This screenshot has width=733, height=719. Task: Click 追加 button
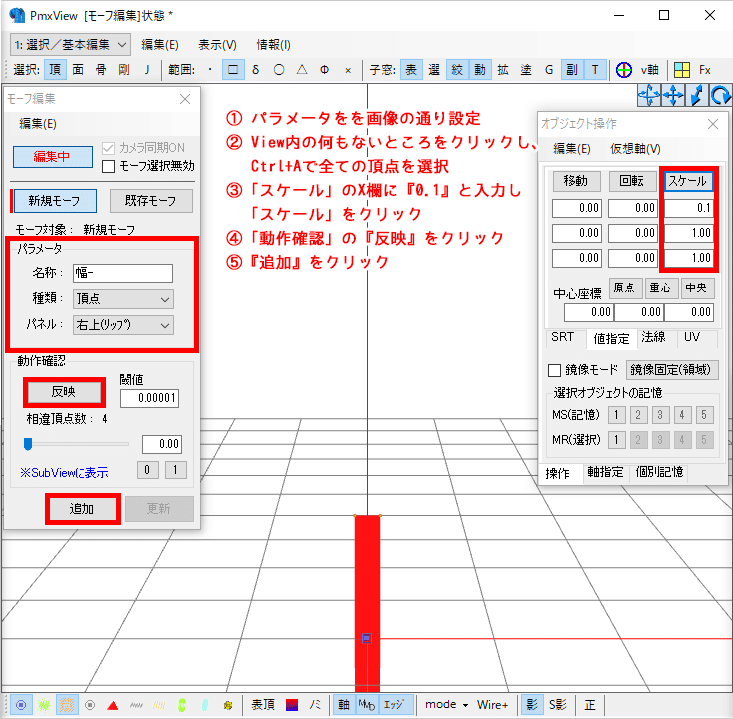coord(82,509)
